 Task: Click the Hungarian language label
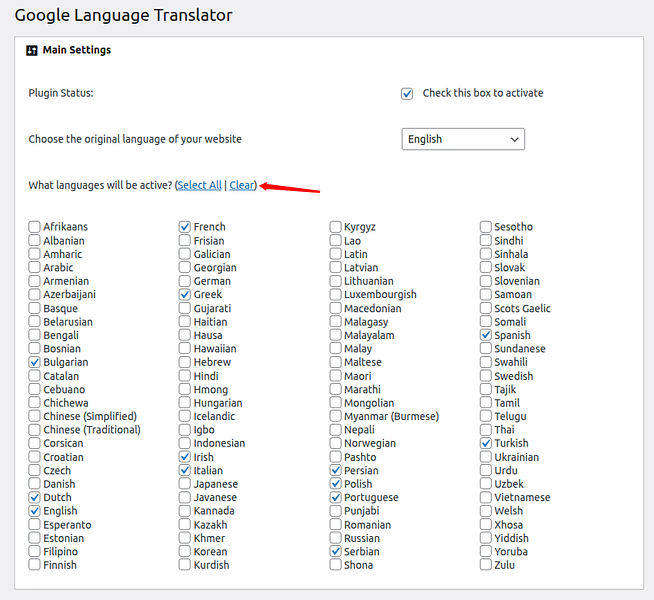(218, 403)
